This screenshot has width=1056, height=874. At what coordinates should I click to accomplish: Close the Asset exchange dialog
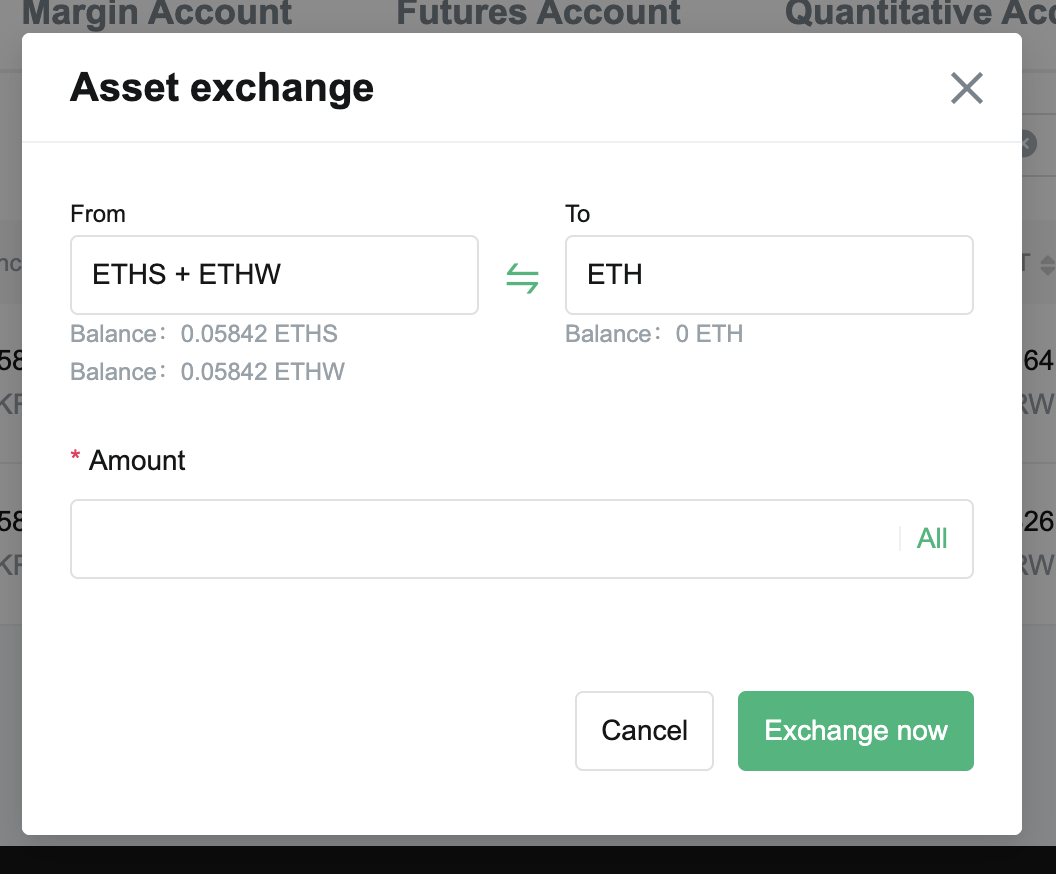point(966,88)
